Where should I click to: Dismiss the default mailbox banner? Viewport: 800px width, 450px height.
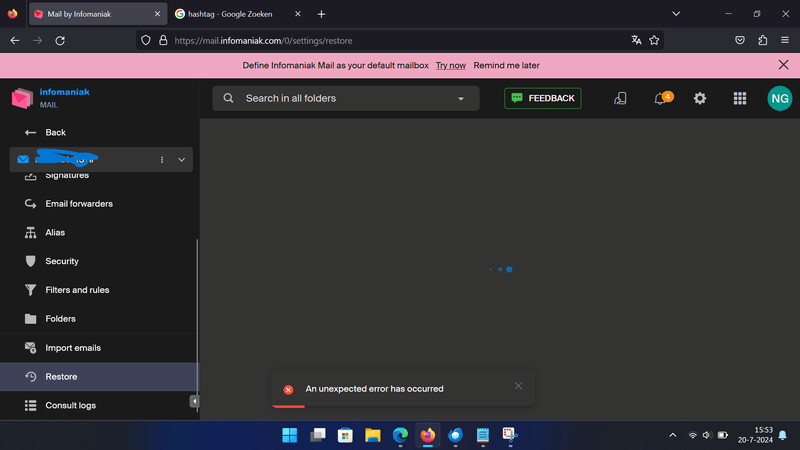783,65
